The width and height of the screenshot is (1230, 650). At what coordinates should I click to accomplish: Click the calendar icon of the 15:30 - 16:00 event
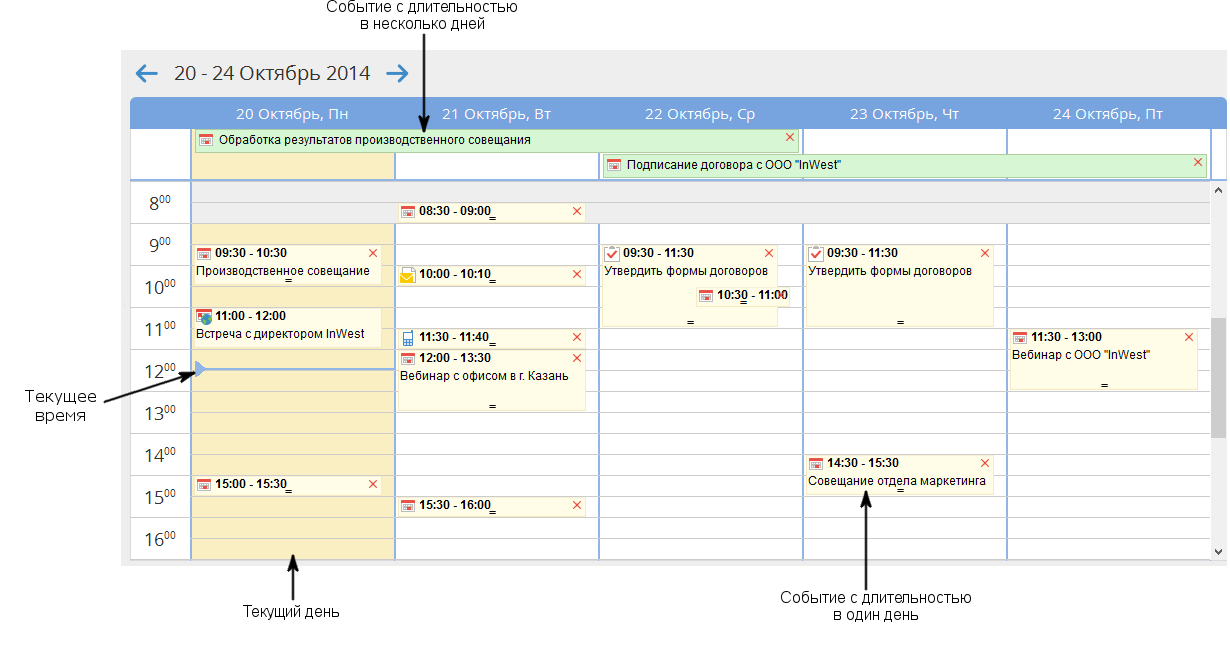point(408,506)
